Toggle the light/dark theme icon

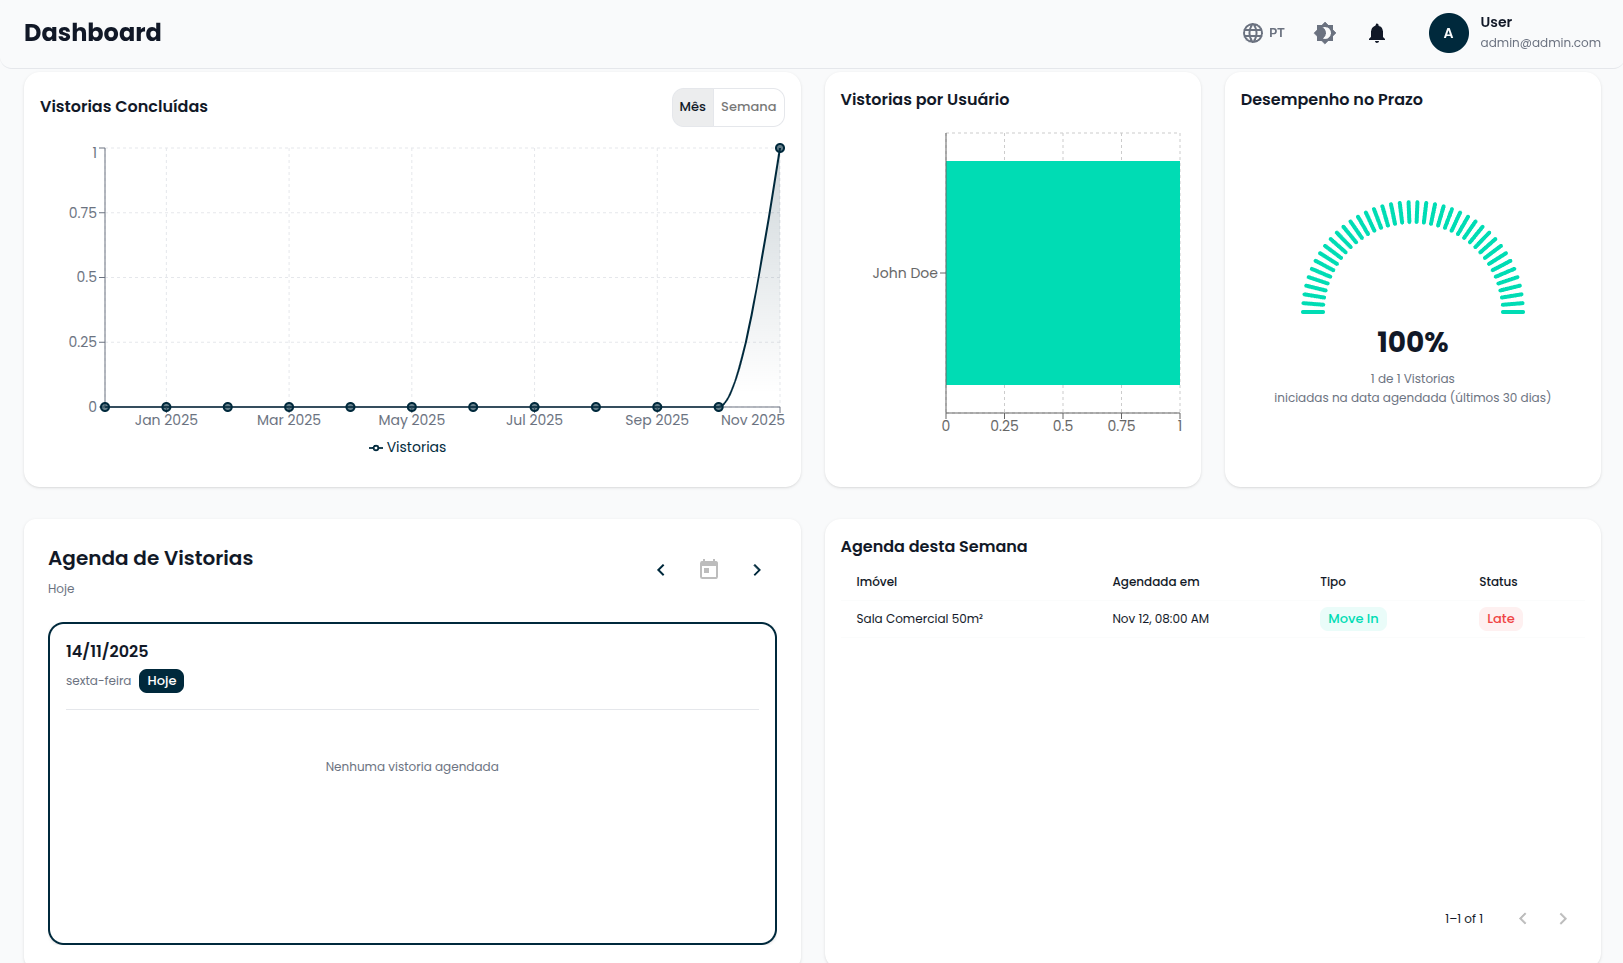click(x=1325, y=33)
